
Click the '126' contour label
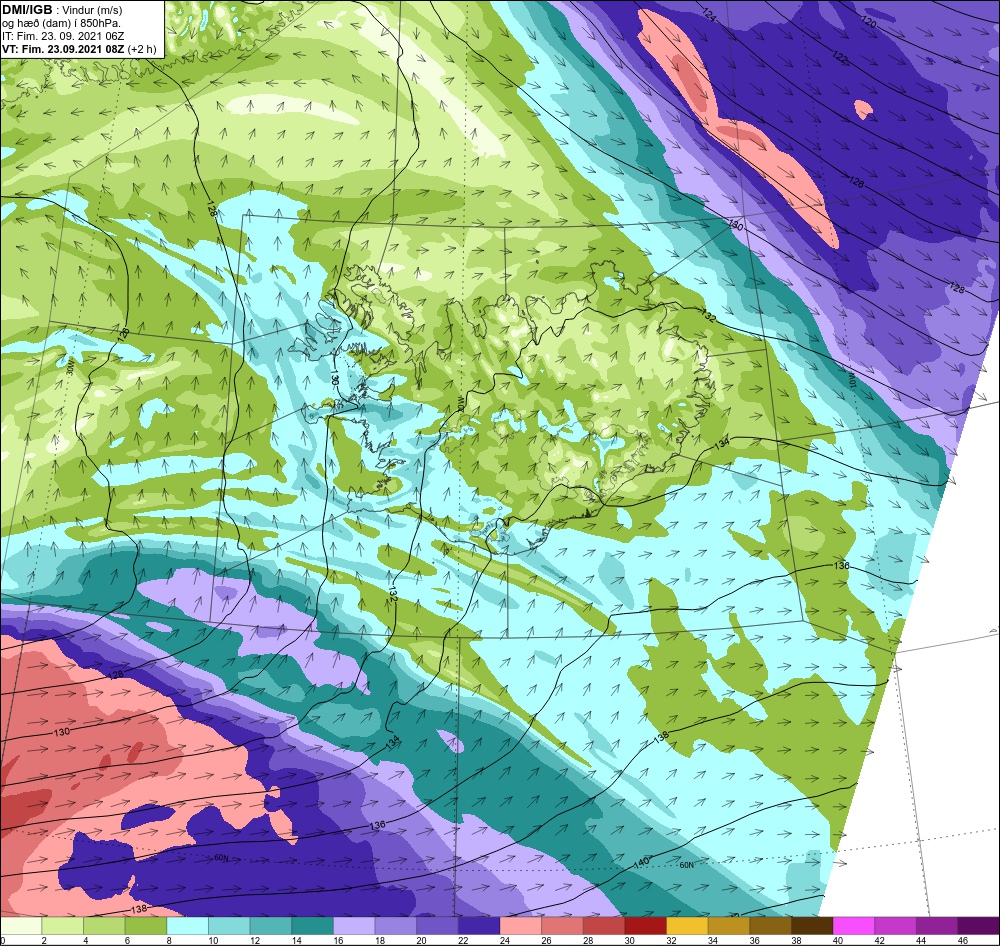856,182
